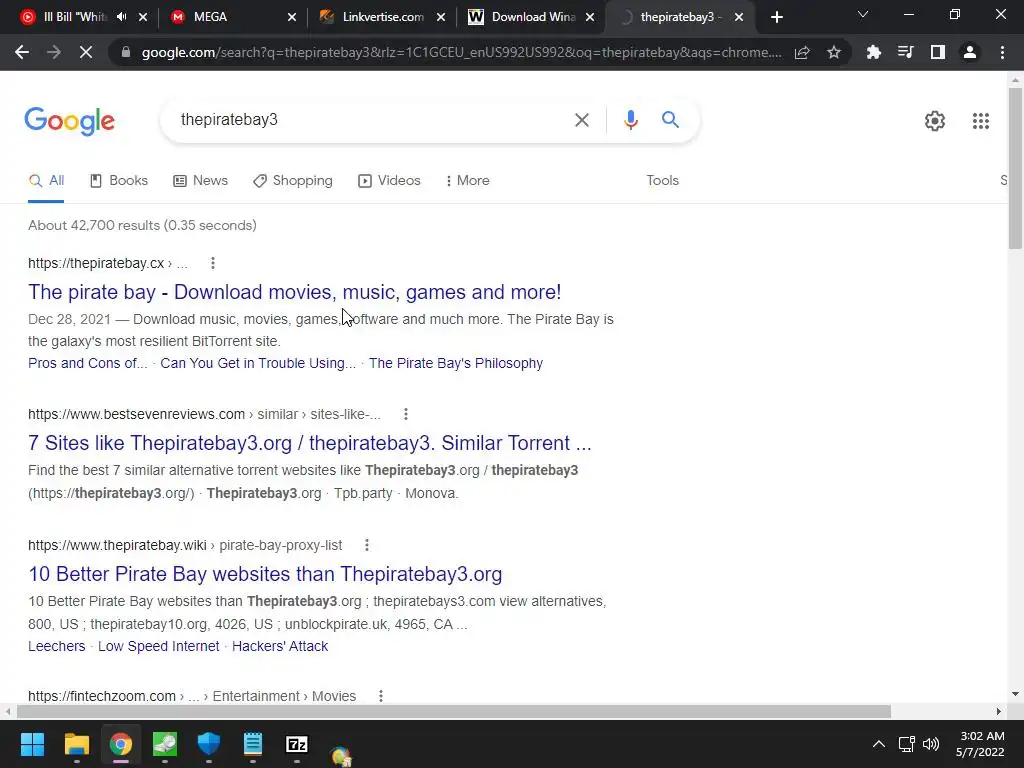
Task: Open the Extensions puzzle icon
Action: pyautogui.click(x=873, y=52)
